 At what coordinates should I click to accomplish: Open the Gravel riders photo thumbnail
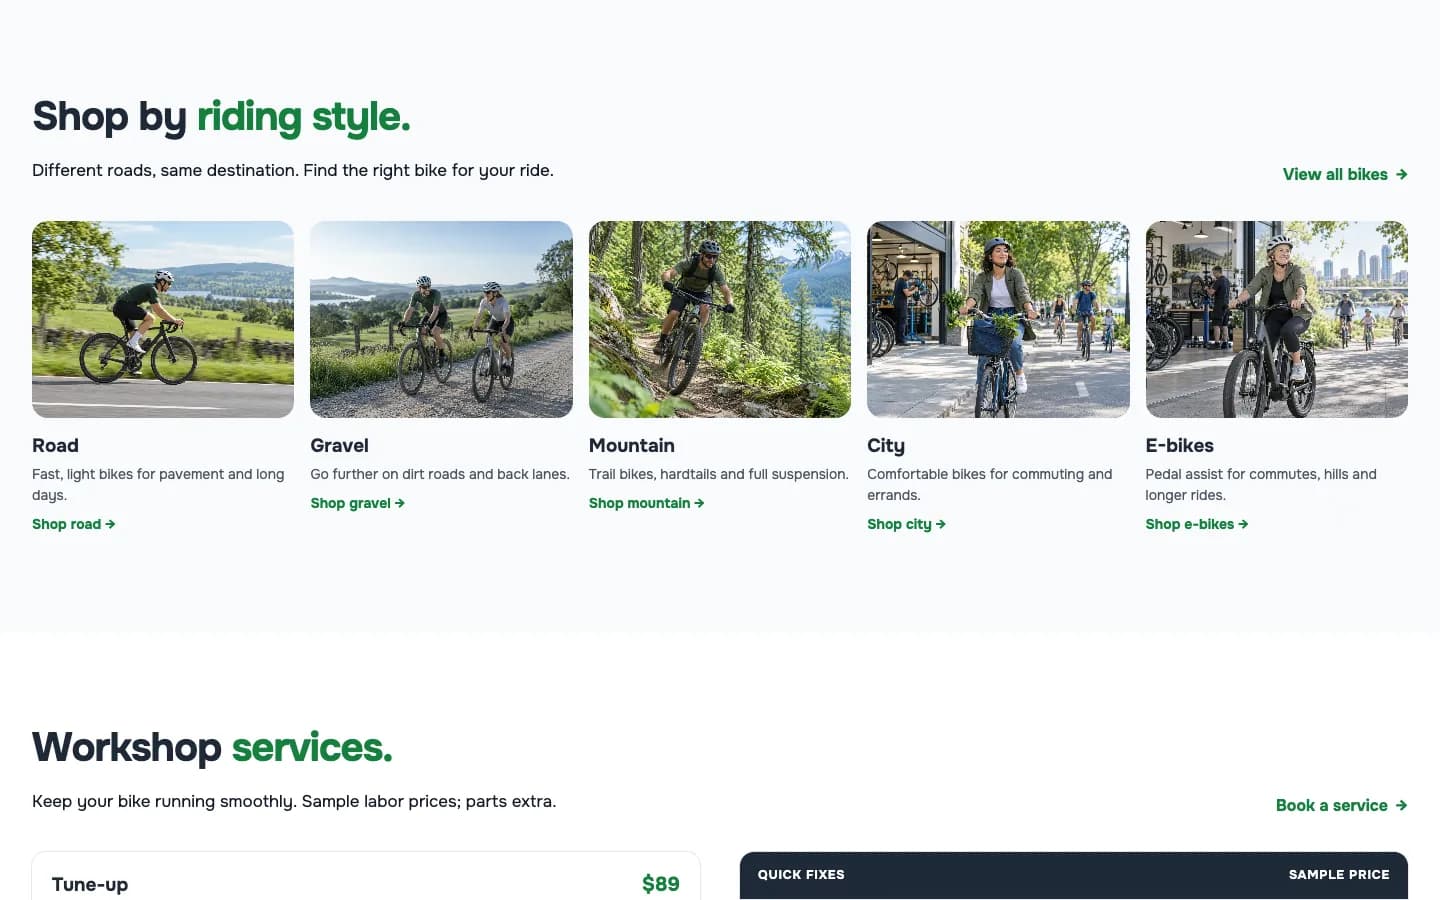[441, 319]
